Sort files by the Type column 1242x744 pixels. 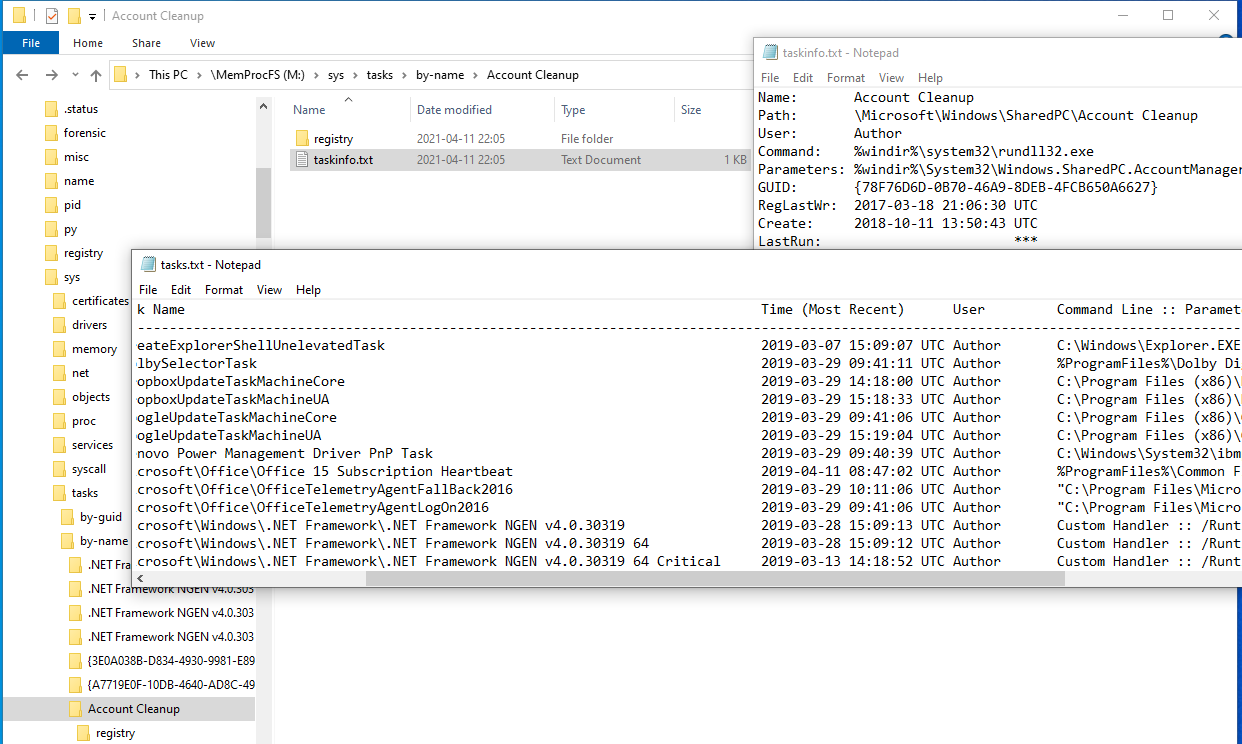click(573, 110)
